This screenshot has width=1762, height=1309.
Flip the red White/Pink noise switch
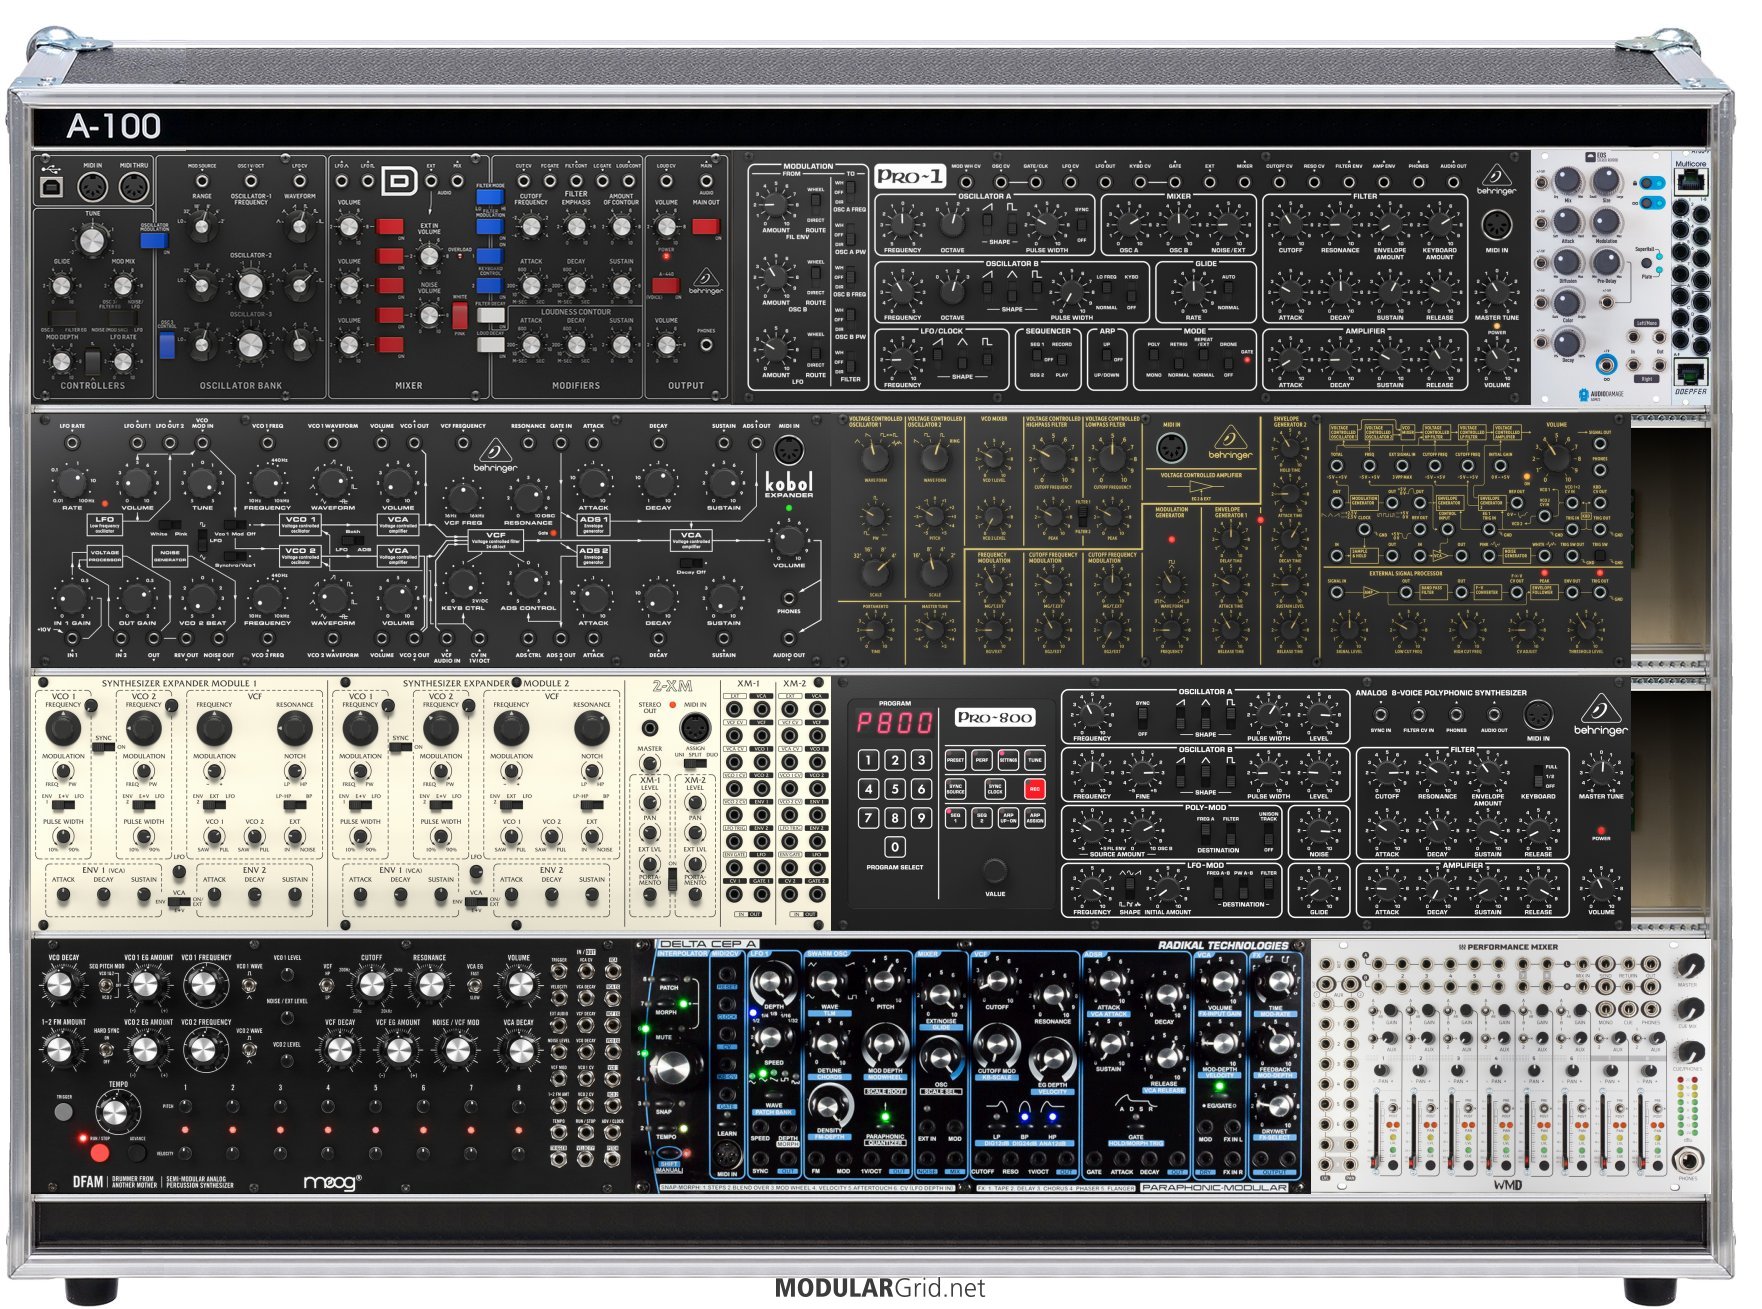[x=459, y=316]
